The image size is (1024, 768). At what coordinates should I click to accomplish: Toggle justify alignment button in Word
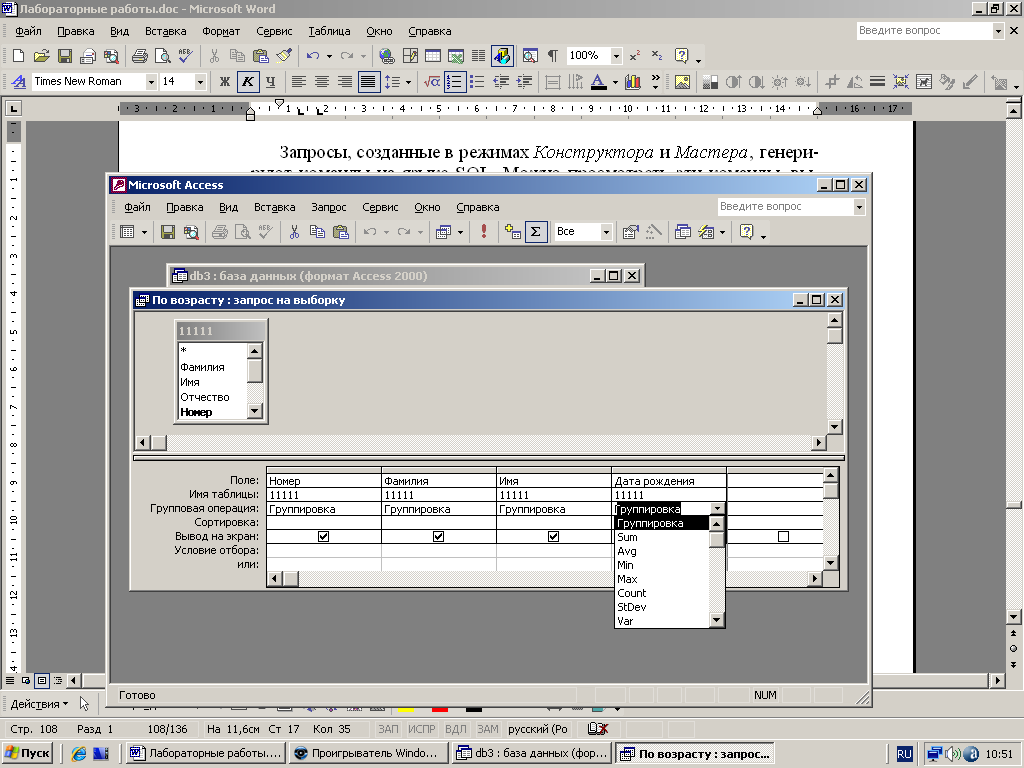[368, 82]
